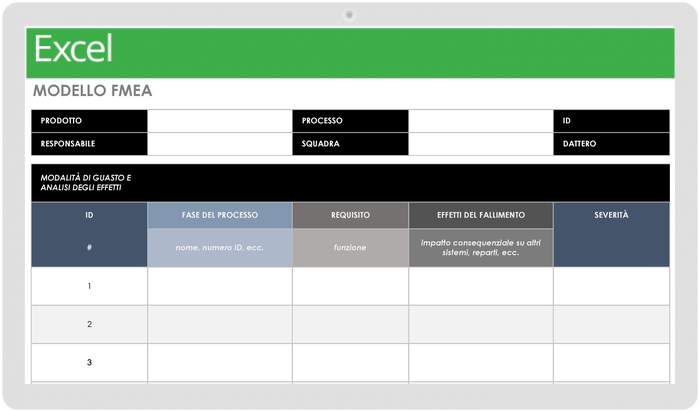Select the EFFETTI DEL FALLIMENTO column header

pos(481,215)
